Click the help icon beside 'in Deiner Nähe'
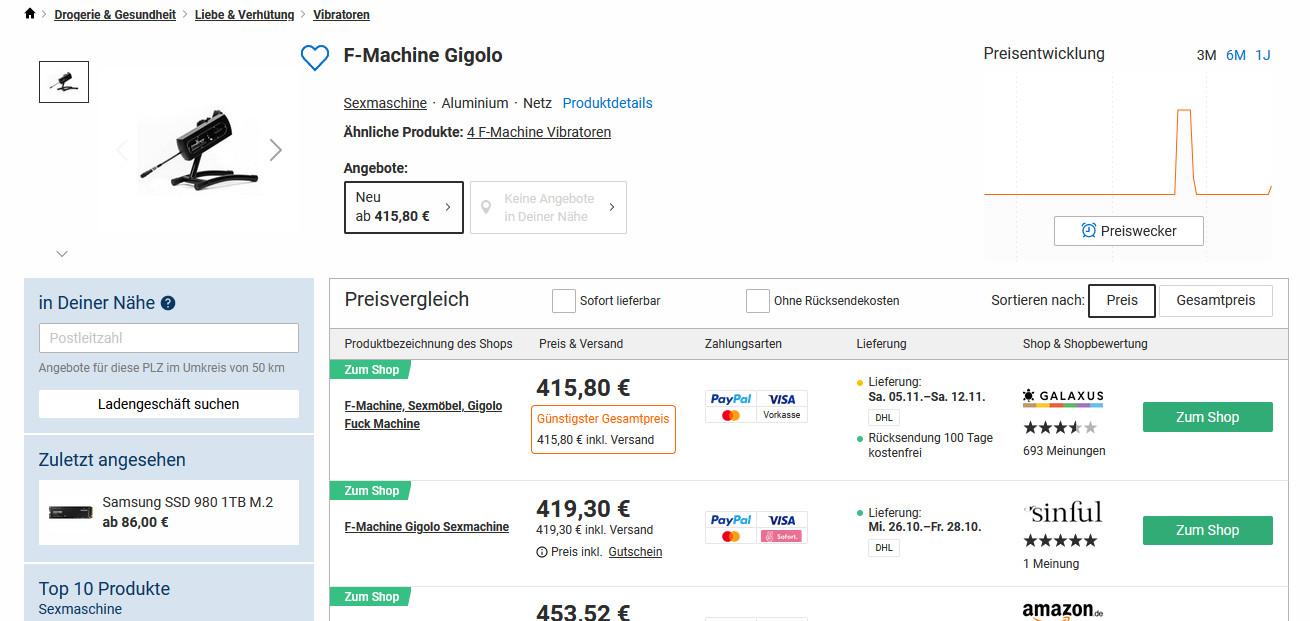The height and width of the screenshot is (621, 1310). click(x=168, y=303)
